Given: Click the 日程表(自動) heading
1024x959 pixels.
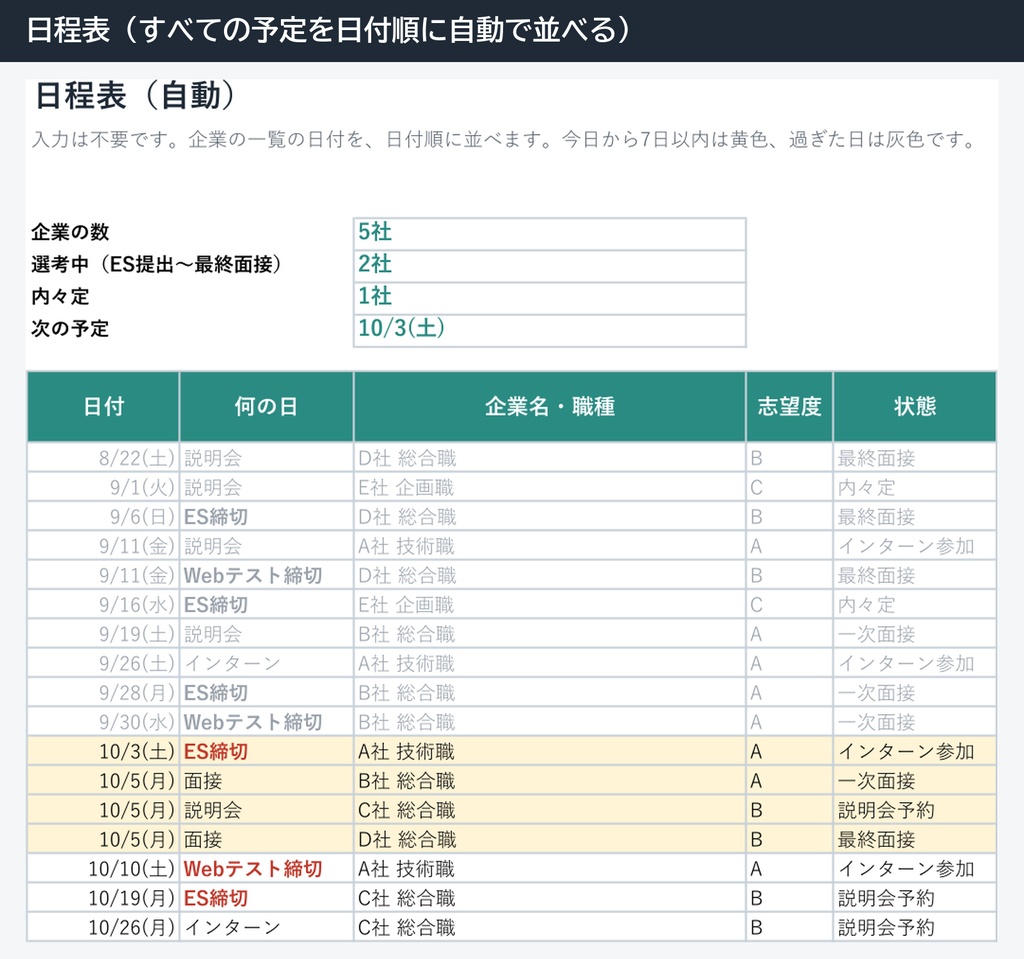Looking at the screenshot, I should tap(135, 95).
